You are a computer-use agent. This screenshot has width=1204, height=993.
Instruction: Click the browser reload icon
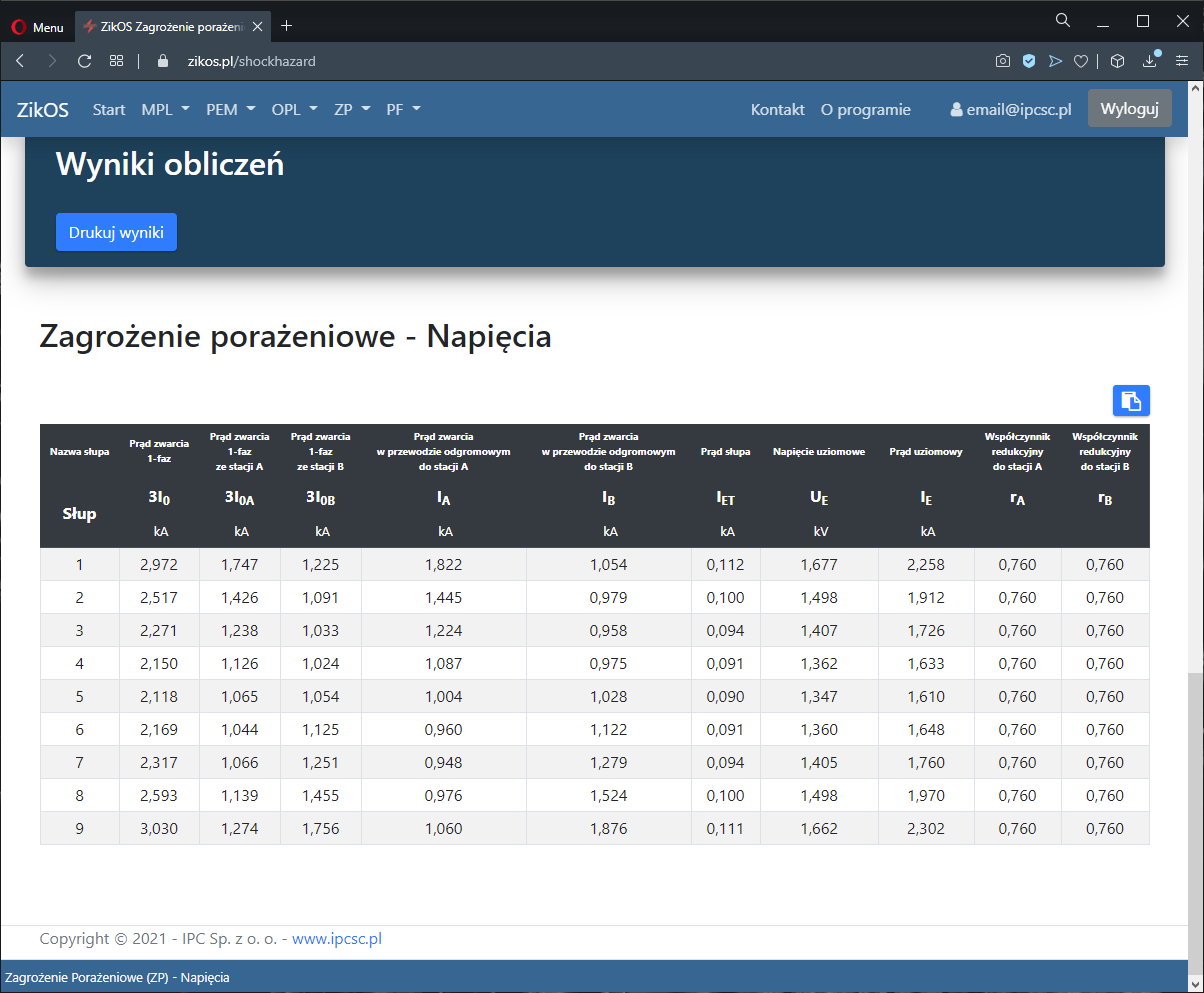tap(85, 61)
